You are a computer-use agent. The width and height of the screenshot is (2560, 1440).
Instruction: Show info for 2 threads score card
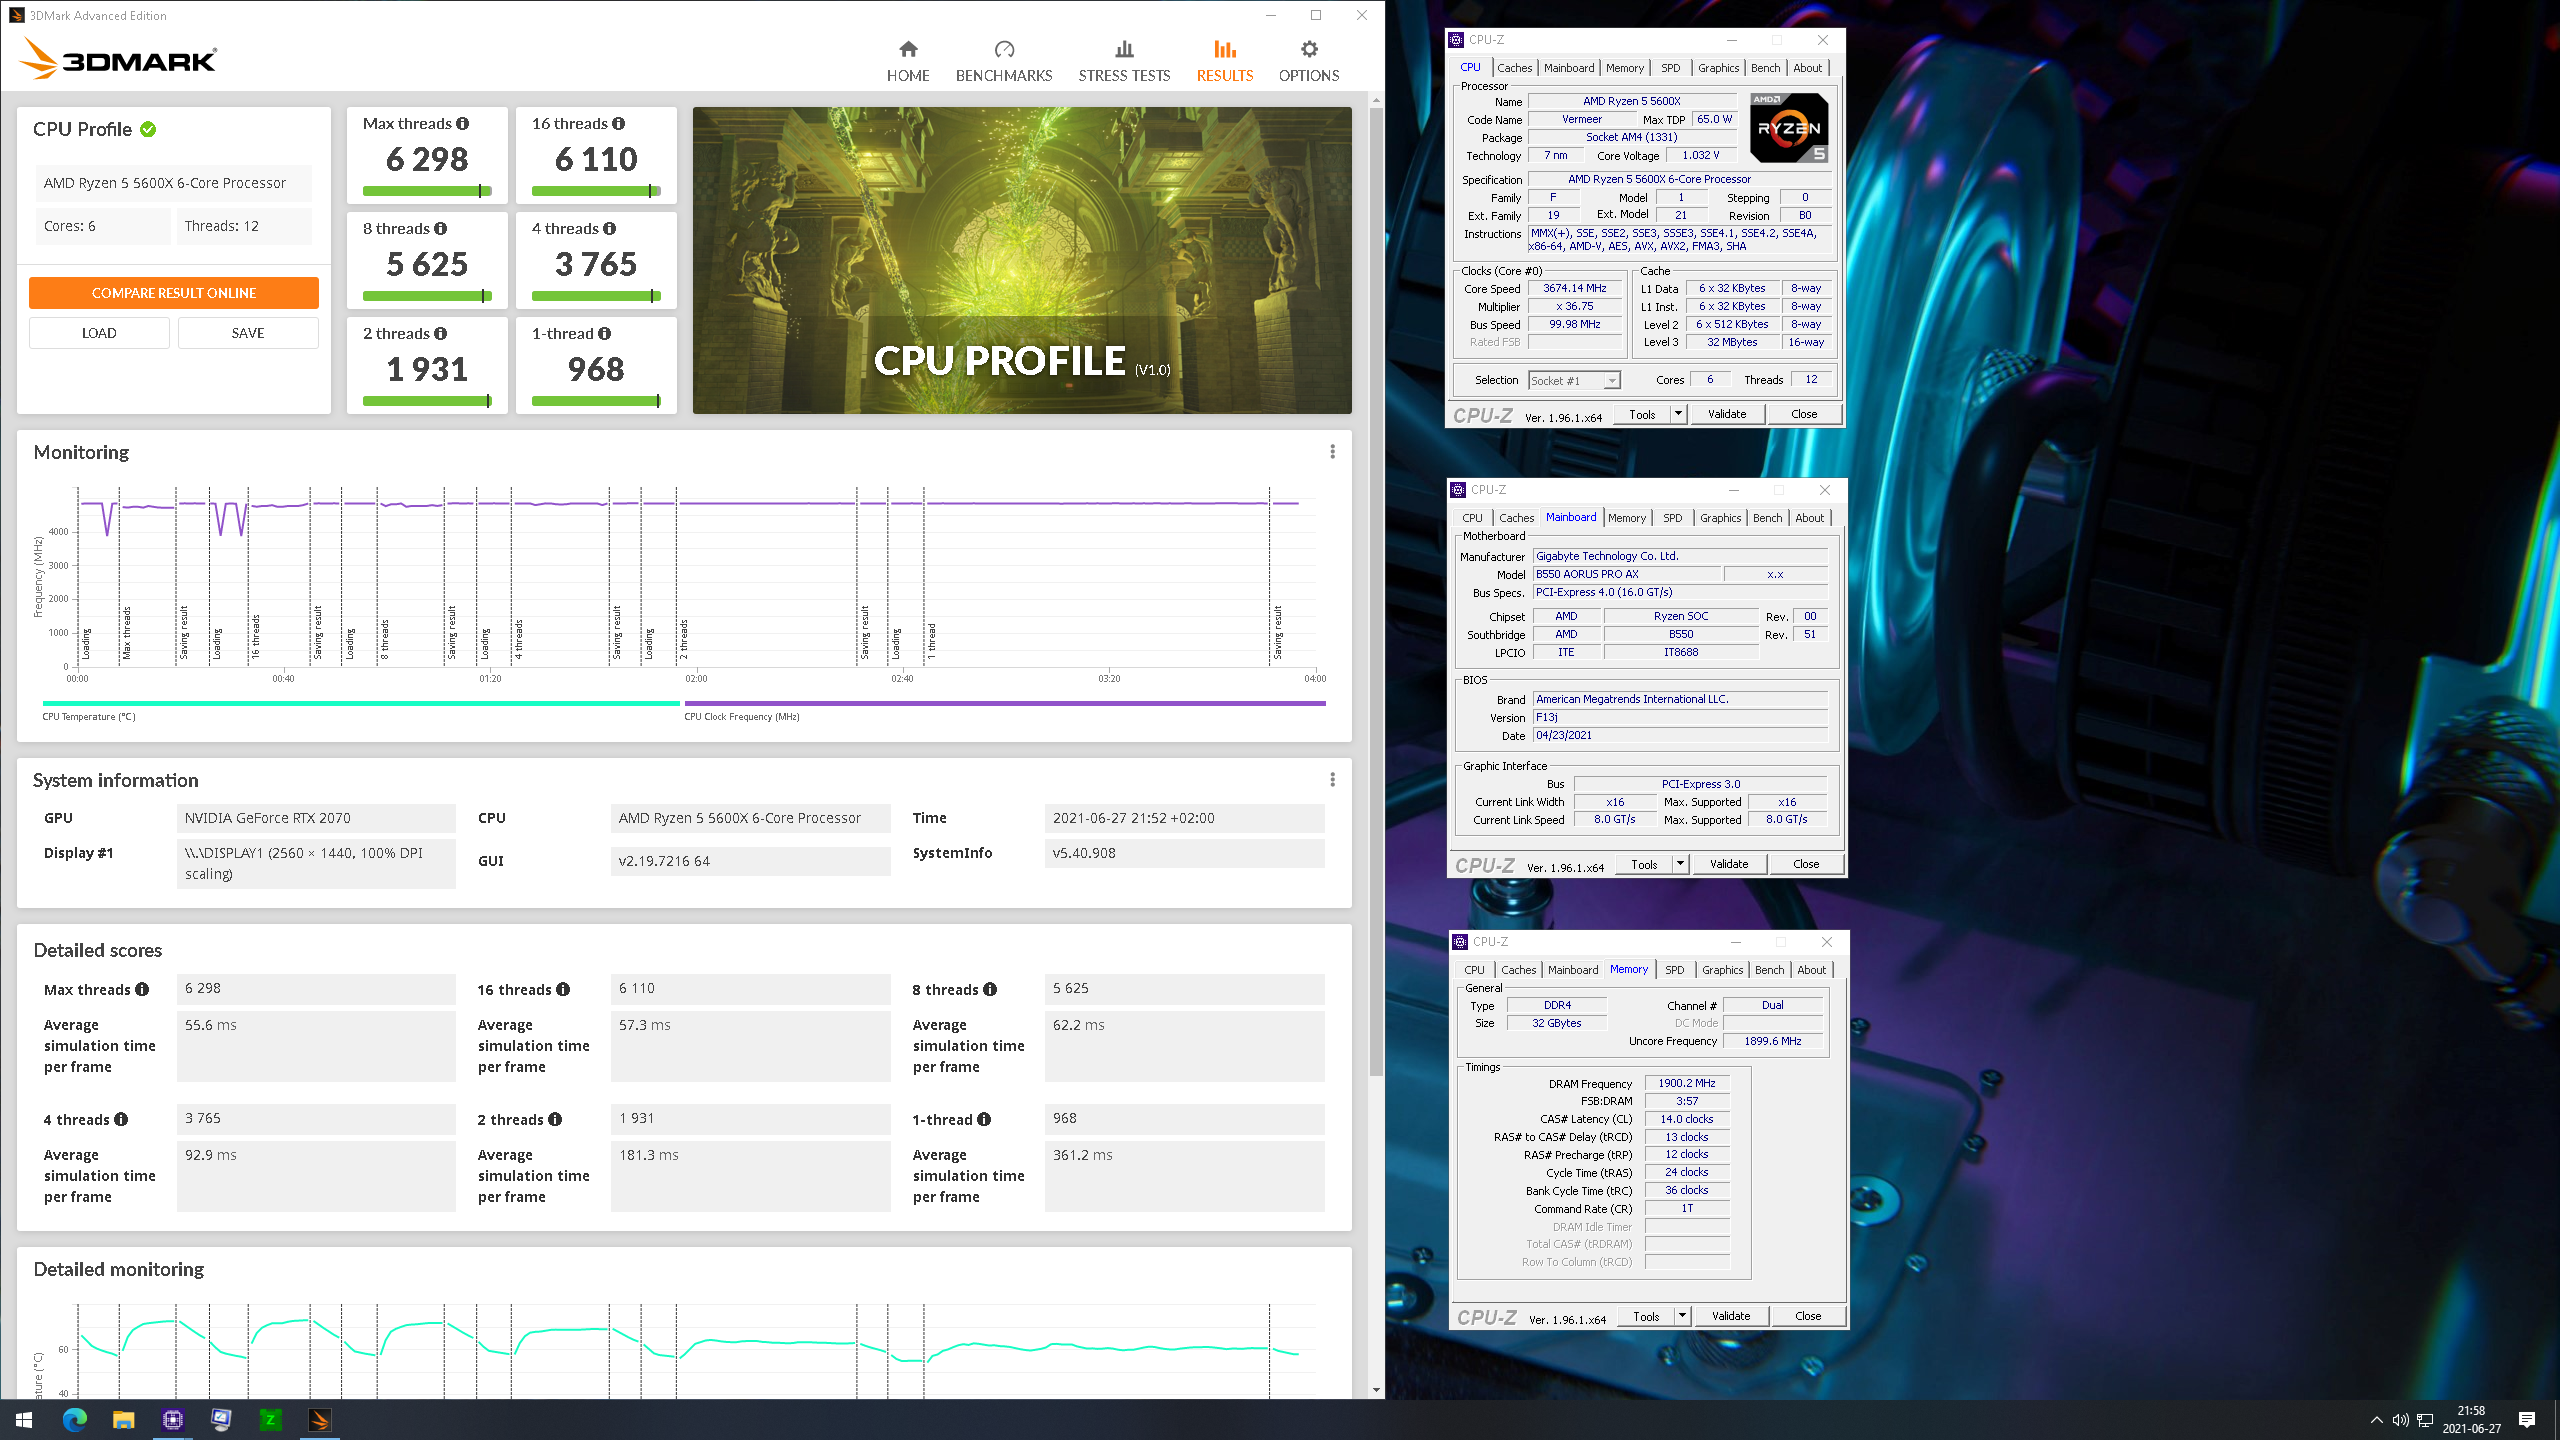440,334
